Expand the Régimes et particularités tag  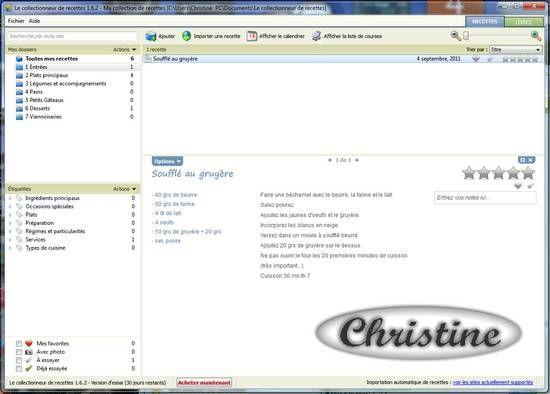(x=10, y=232)
